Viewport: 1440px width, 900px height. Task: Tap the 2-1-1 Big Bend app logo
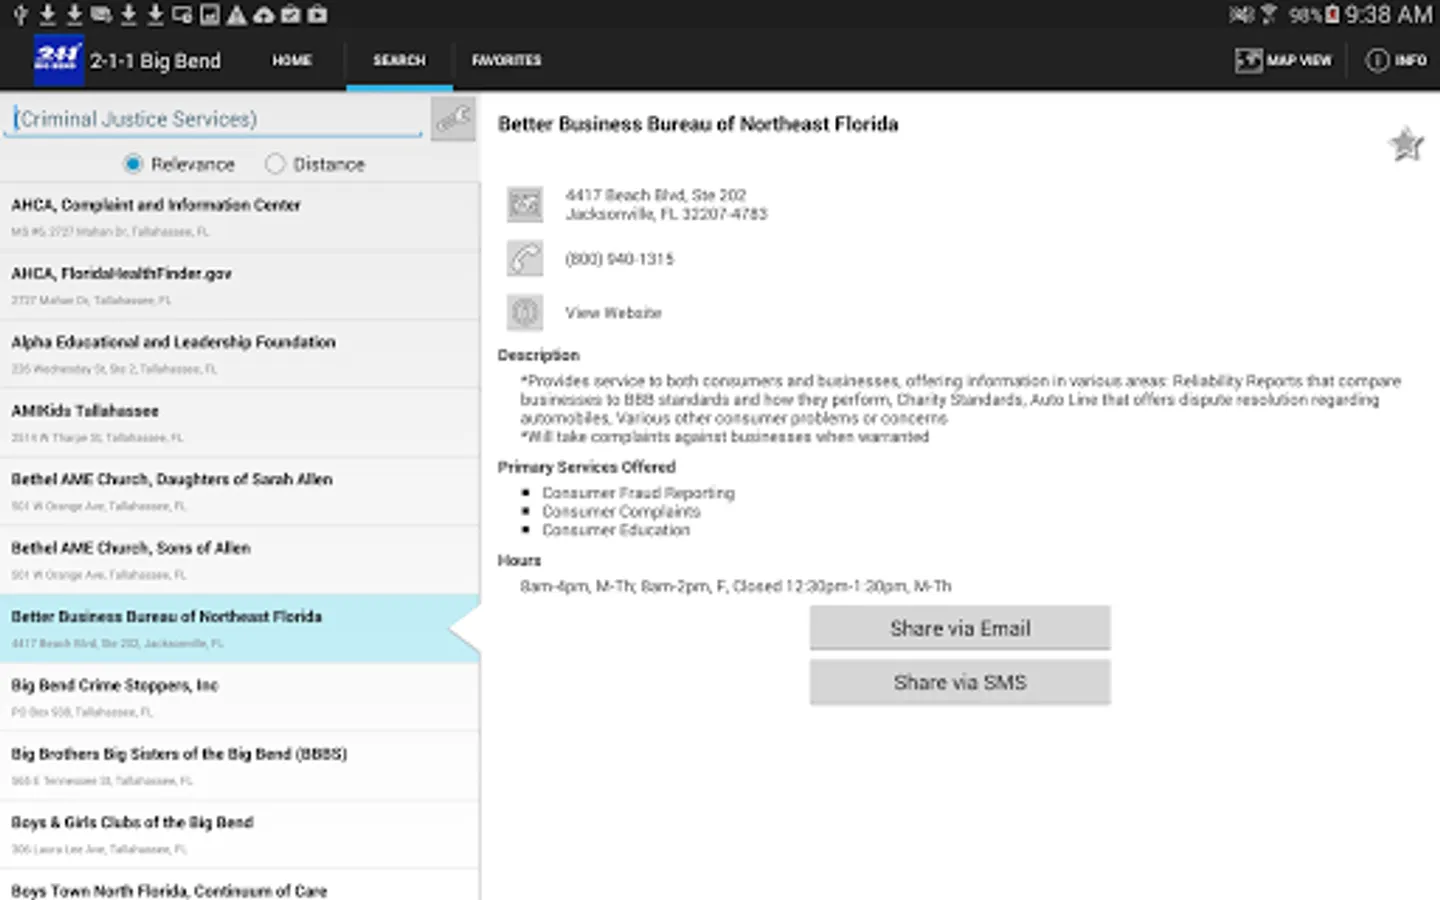[x=57, y=58]
